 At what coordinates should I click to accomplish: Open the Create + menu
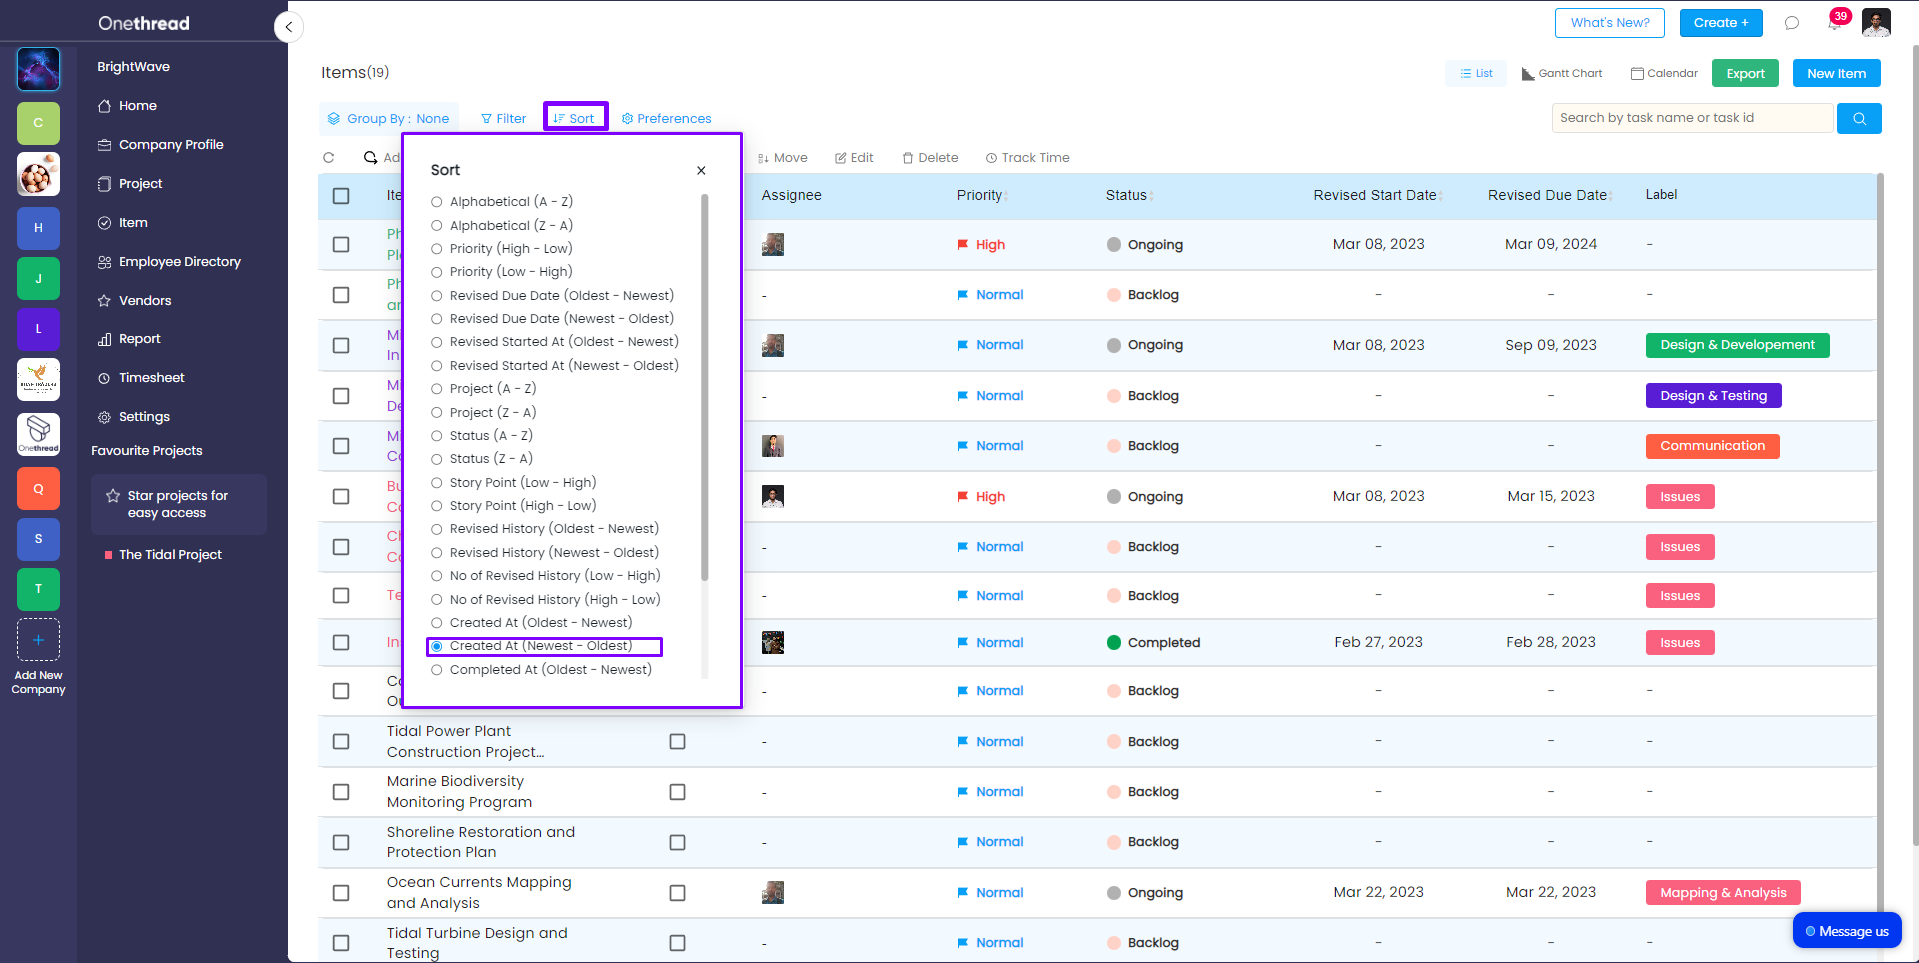(1720, 23)
